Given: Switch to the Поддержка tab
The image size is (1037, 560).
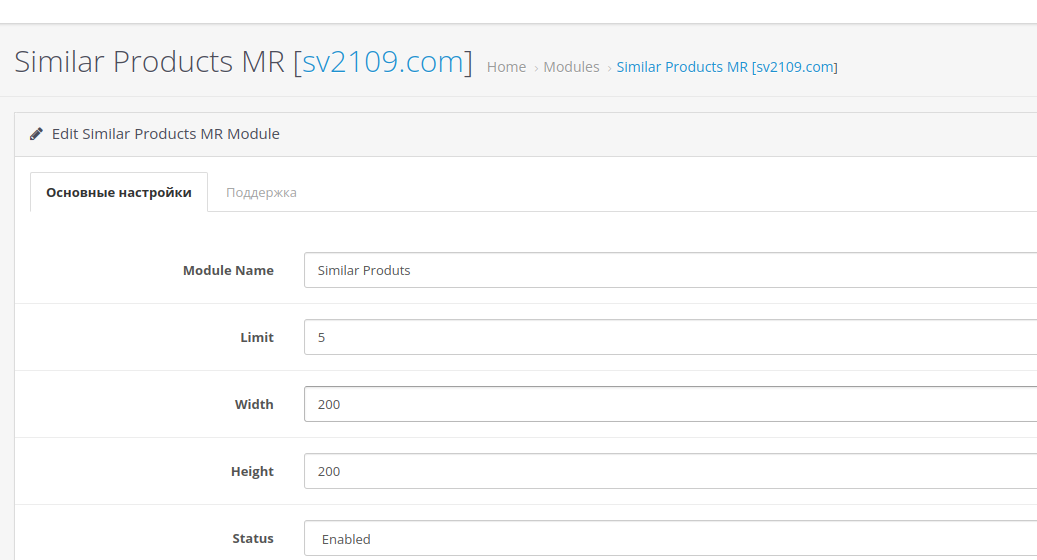Looking at the screenshot, I should pos(261,192).
